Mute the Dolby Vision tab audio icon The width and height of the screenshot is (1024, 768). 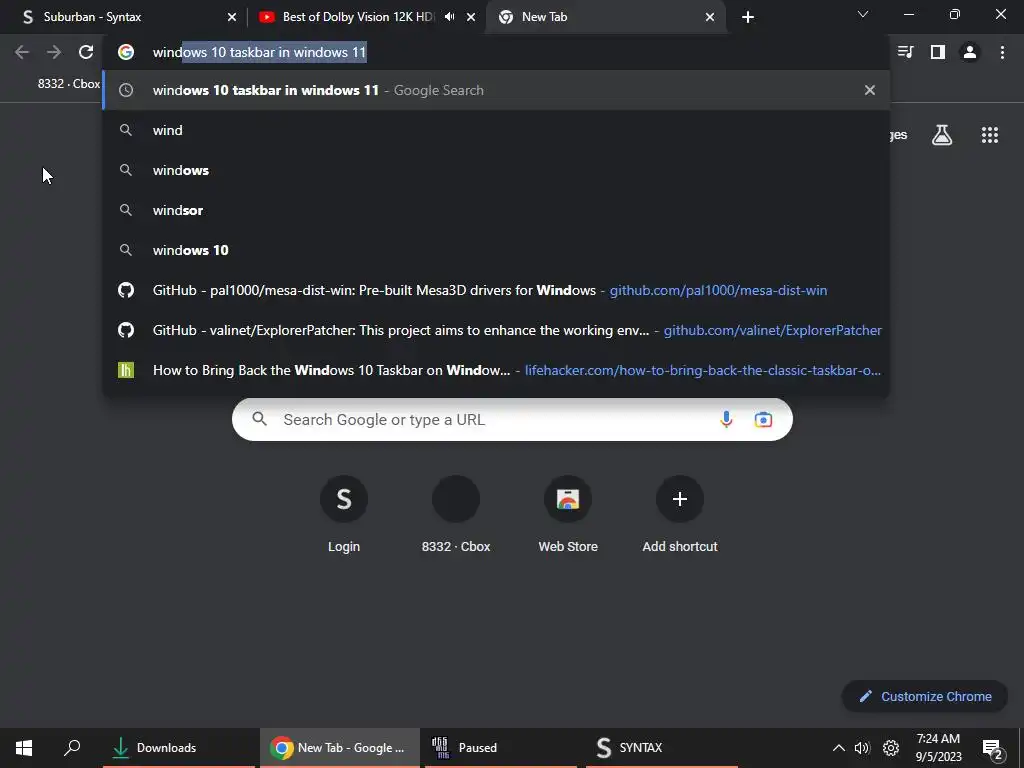coord(449,17)
